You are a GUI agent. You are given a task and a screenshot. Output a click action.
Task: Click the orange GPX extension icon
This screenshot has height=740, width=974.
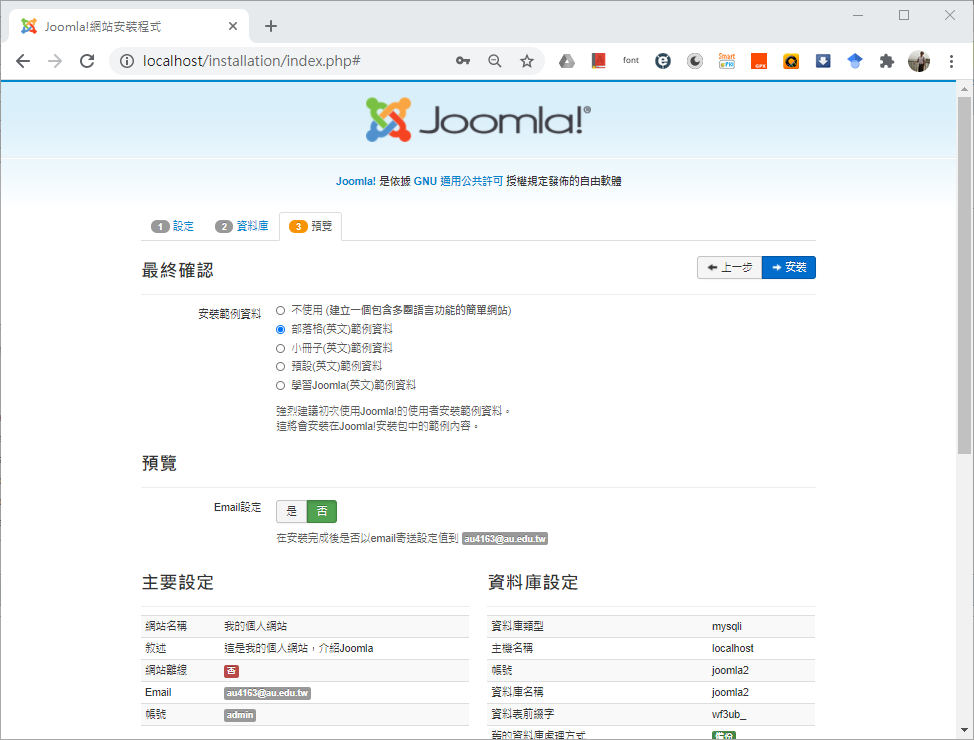click(x=759, y=61)
